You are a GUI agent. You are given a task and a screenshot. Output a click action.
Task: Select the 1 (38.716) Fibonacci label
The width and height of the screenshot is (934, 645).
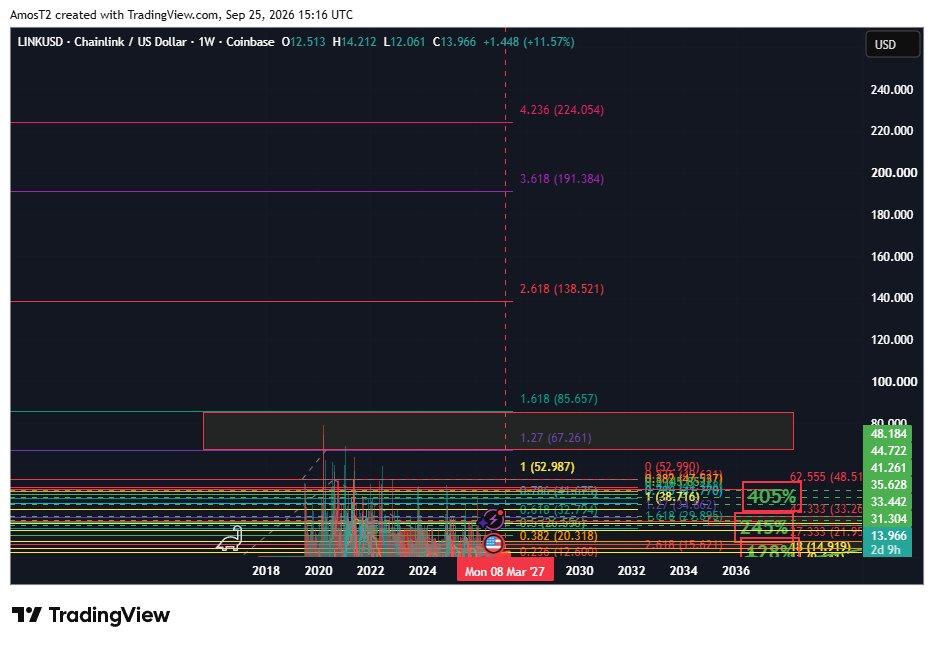coord(673,496)
